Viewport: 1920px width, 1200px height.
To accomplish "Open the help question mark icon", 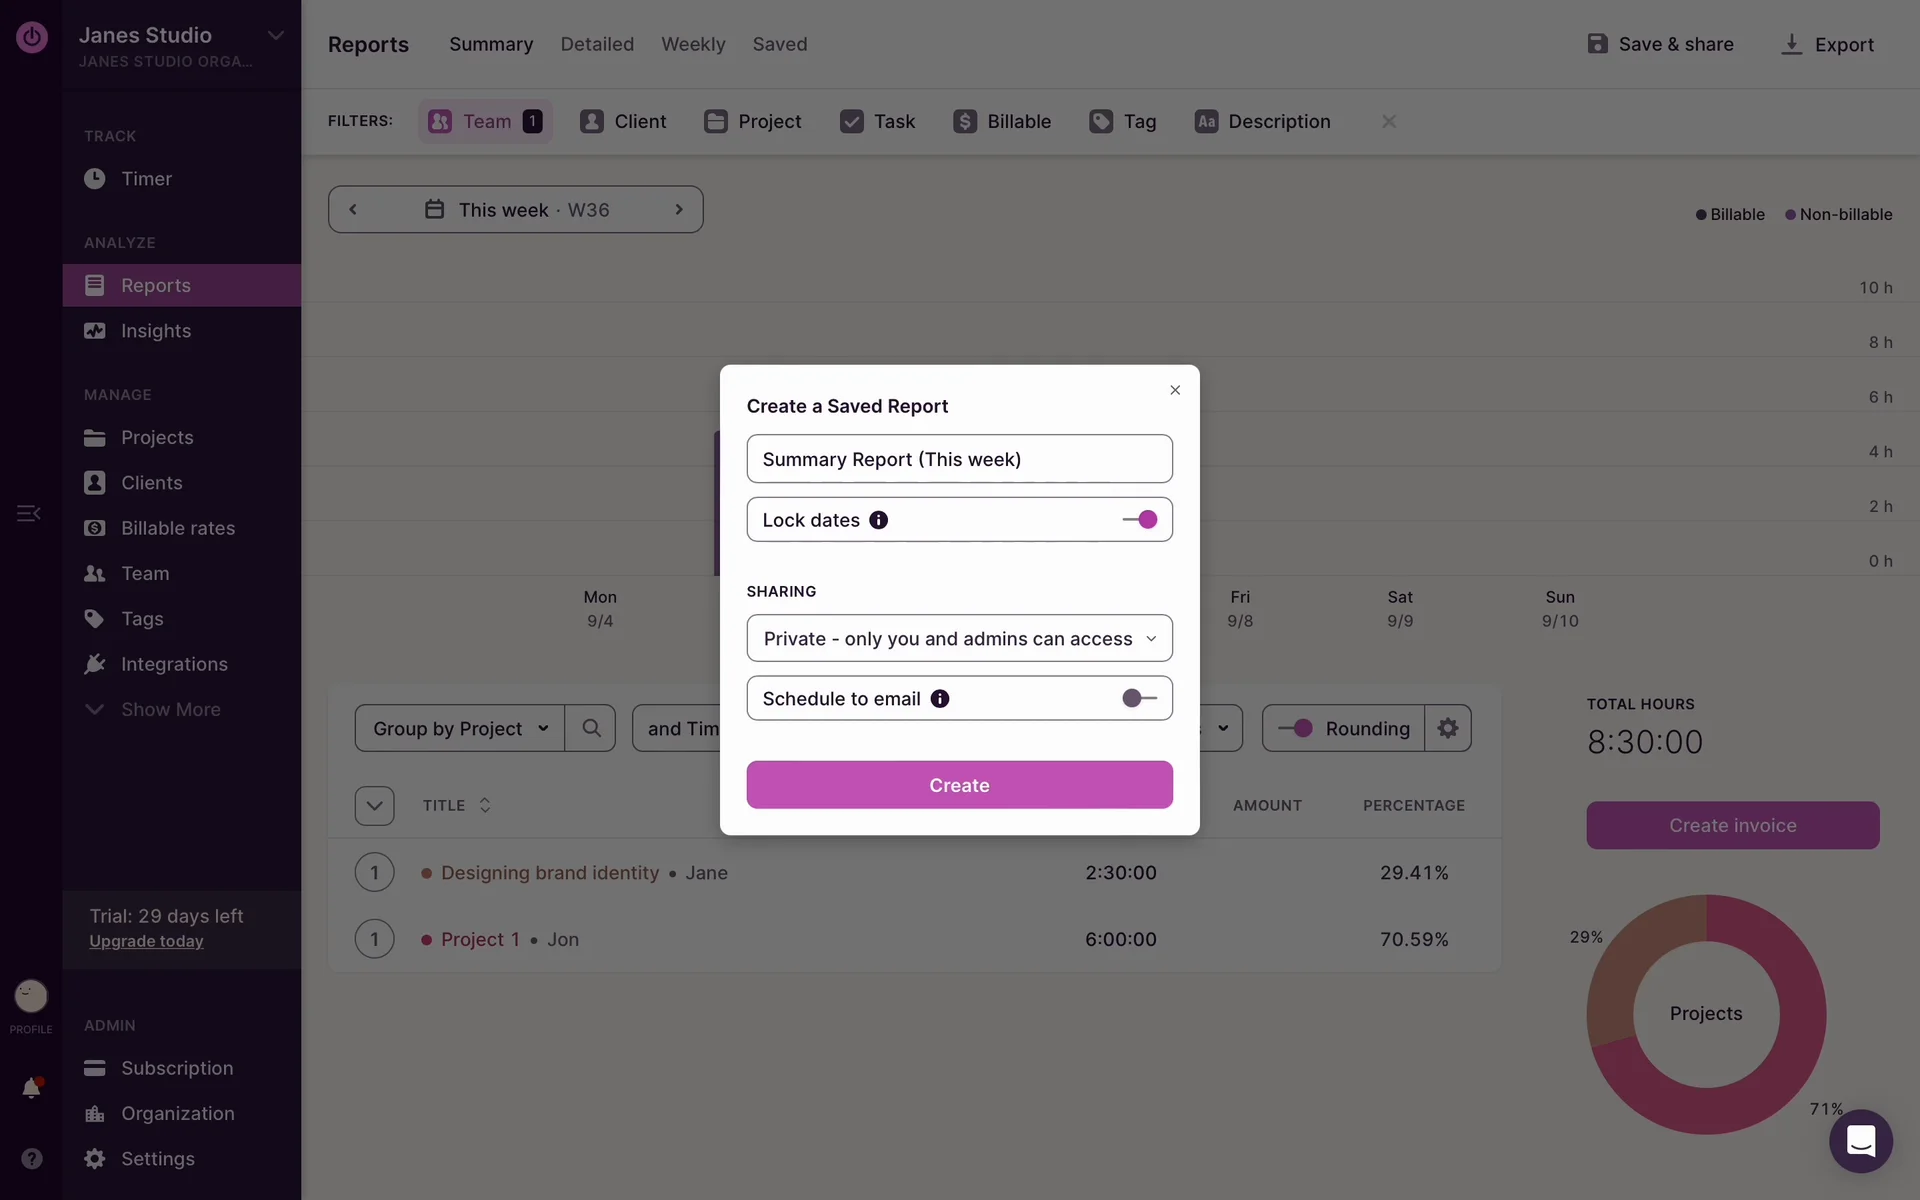I will [x=31, y=1158].
